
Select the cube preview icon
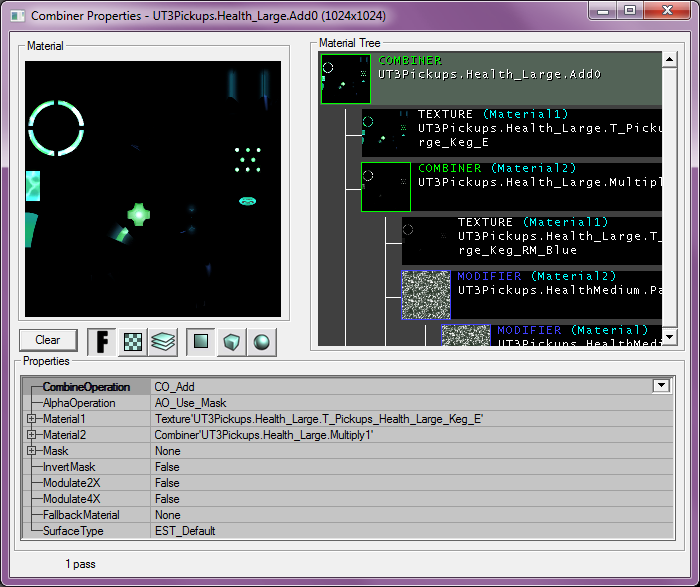pos(232,342)
